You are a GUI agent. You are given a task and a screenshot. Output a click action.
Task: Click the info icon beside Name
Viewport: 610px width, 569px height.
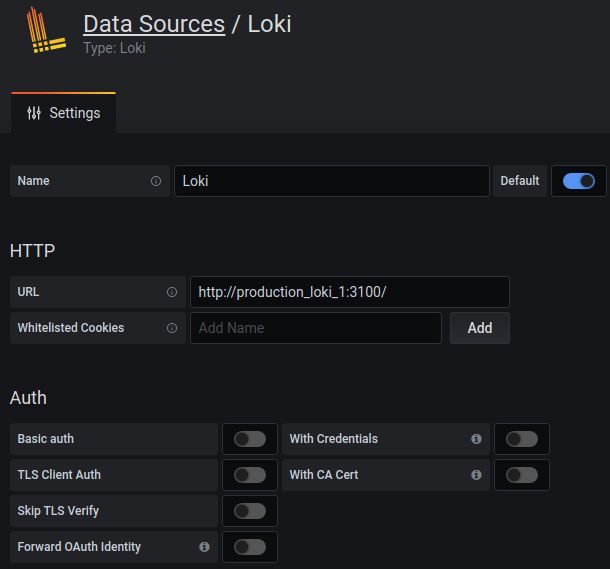coord(156,181)
